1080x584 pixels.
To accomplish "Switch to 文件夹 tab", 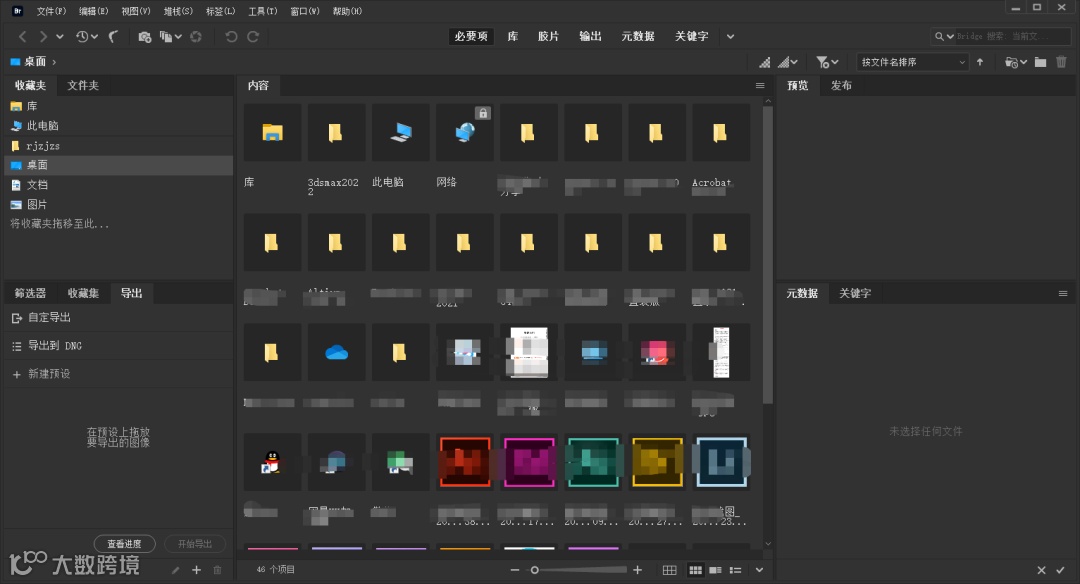I will 83,85.
